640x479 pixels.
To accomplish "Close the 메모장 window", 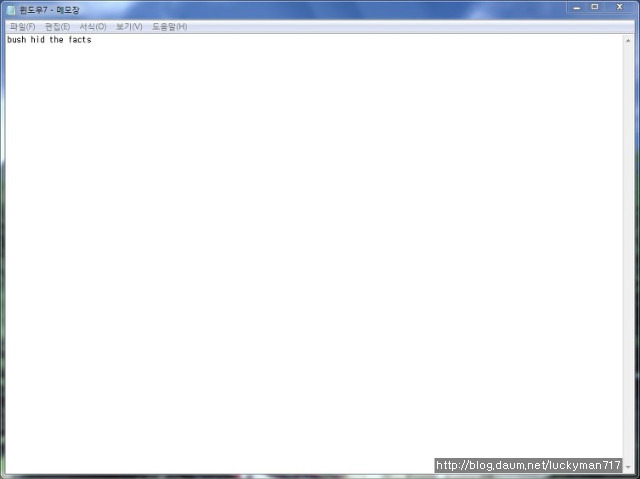I will coord(619,7).
